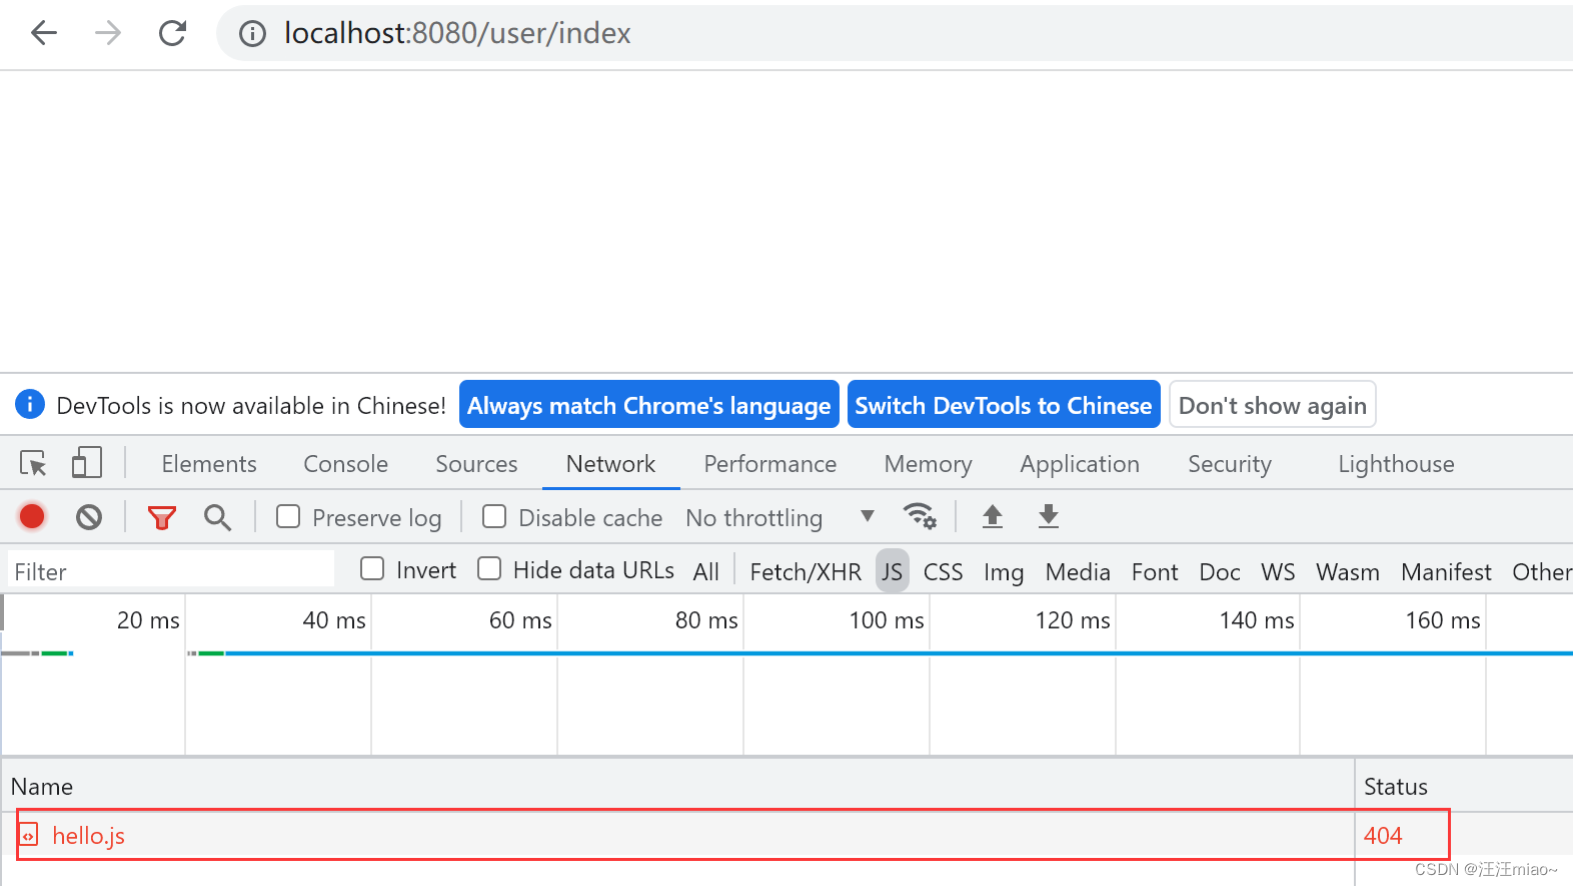Switch to the Application tab
The image size is (1573, 886).
pos(1080,464)
